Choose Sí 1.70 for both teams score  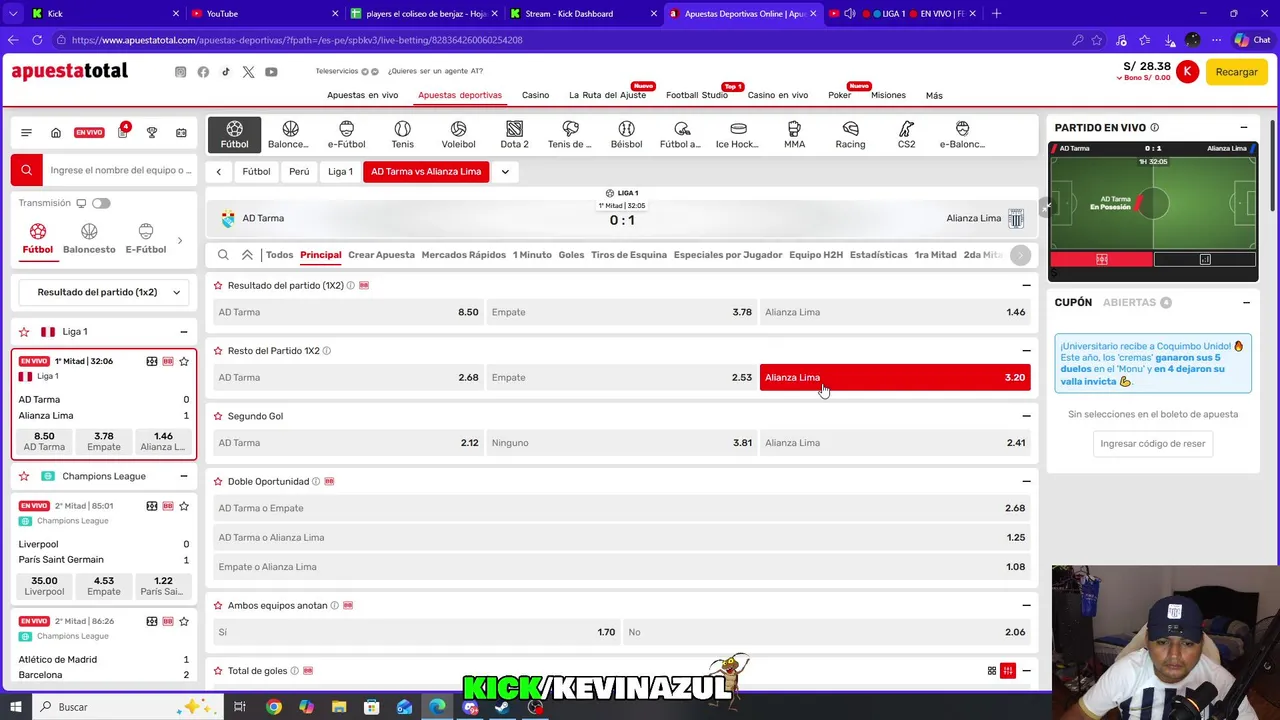pyautogui.click(x=417, y=632)
